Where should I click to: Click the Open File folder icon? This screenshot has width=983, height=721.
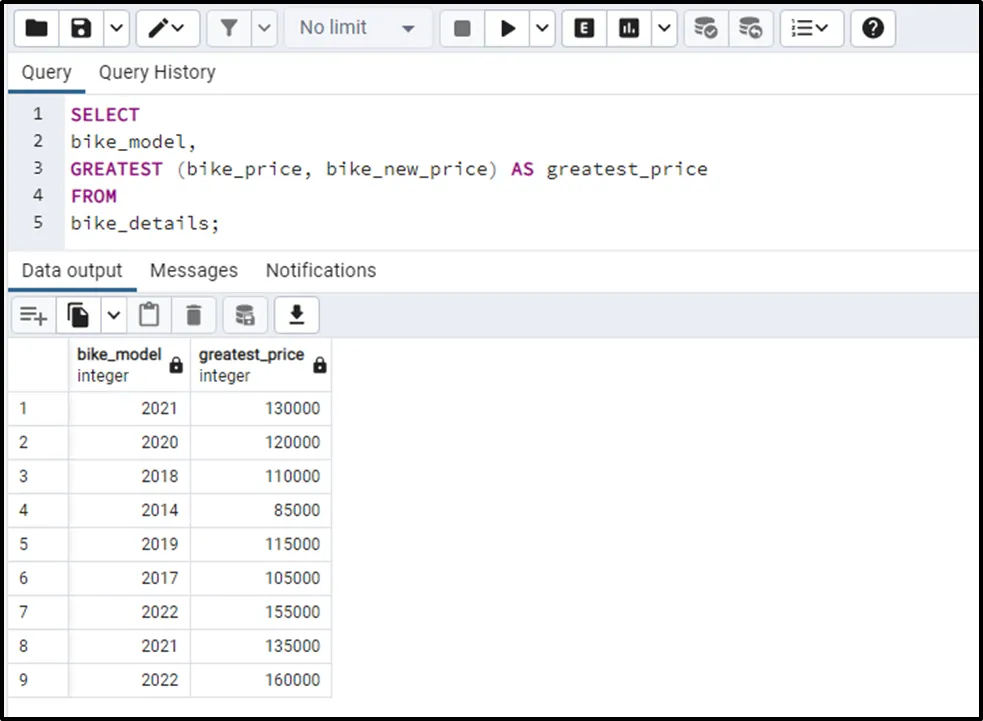tap(36, 29)
